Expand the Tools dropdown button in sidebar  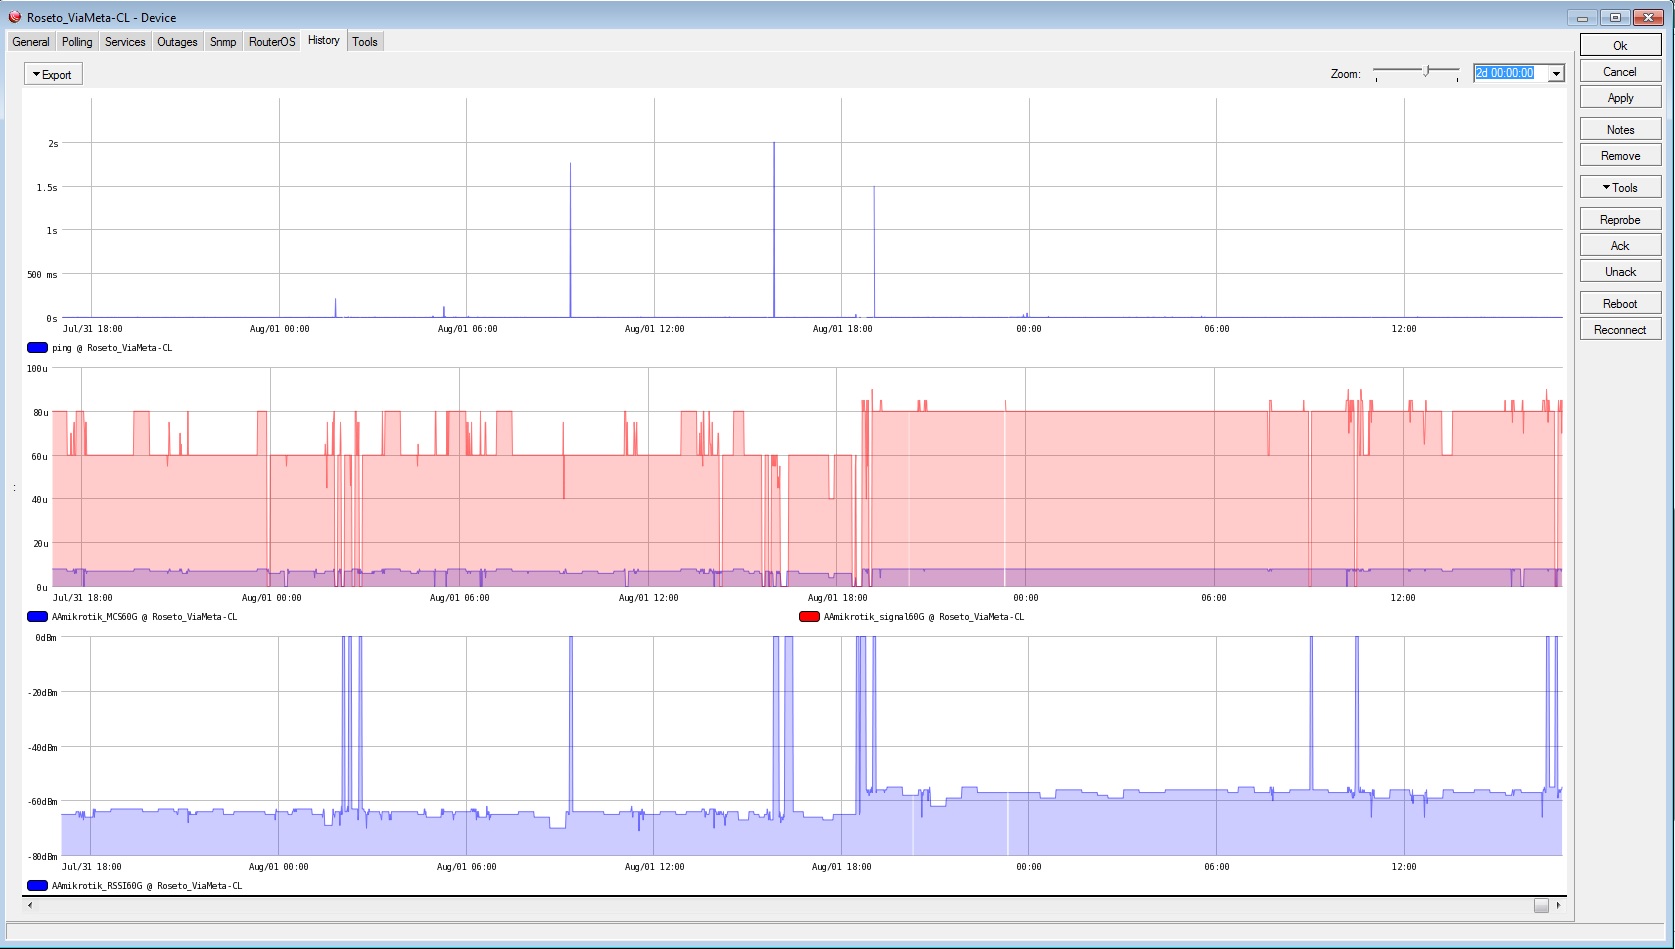(1620, 187)
